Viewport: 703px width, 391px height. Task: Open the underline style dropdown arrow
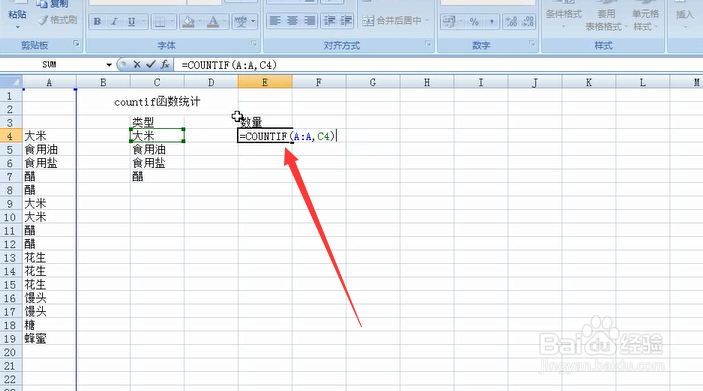click(x=143, y=21)
